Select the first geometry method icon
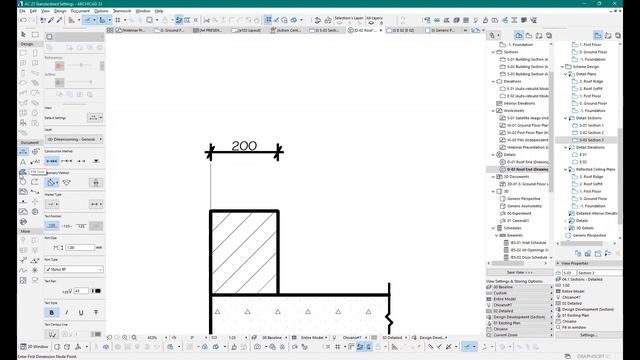This screenshot has height=360, width=640. click(x=52, y=182)
